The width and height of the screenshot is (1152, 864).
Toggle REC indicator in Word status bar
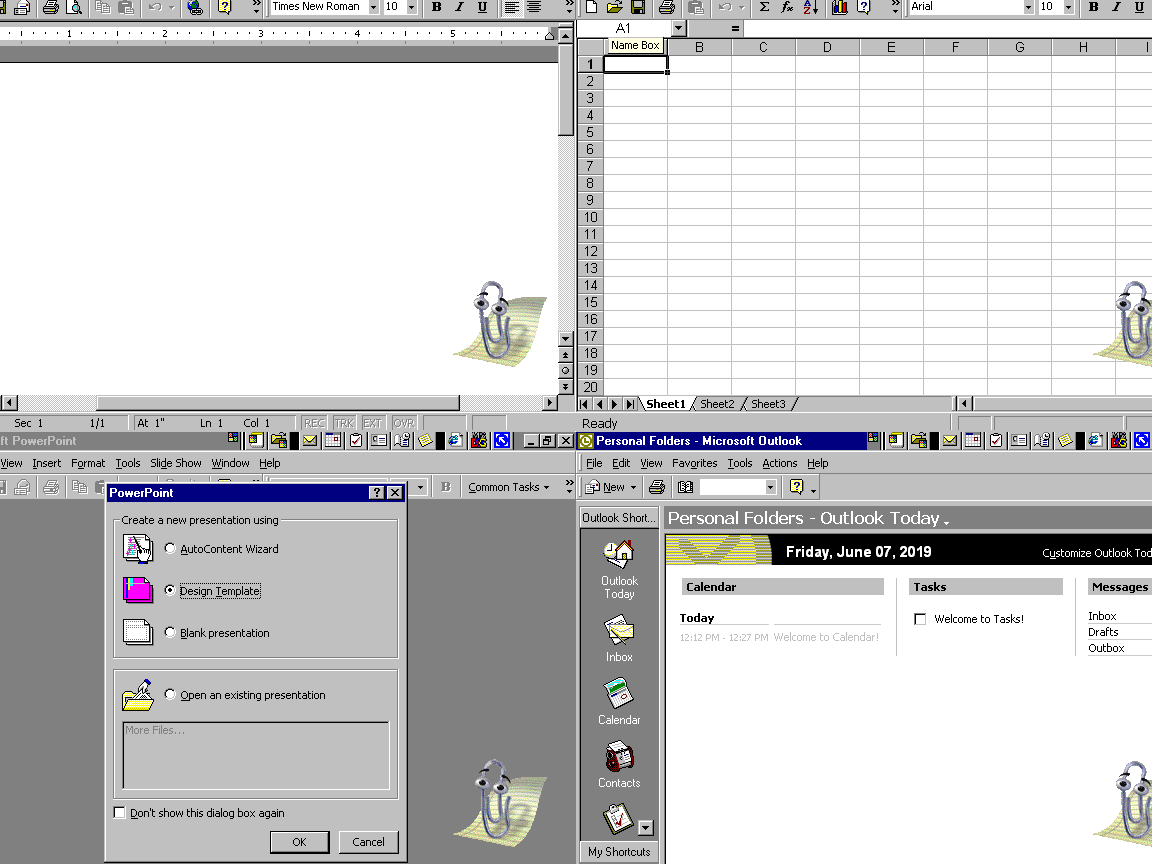coord(314,423)
